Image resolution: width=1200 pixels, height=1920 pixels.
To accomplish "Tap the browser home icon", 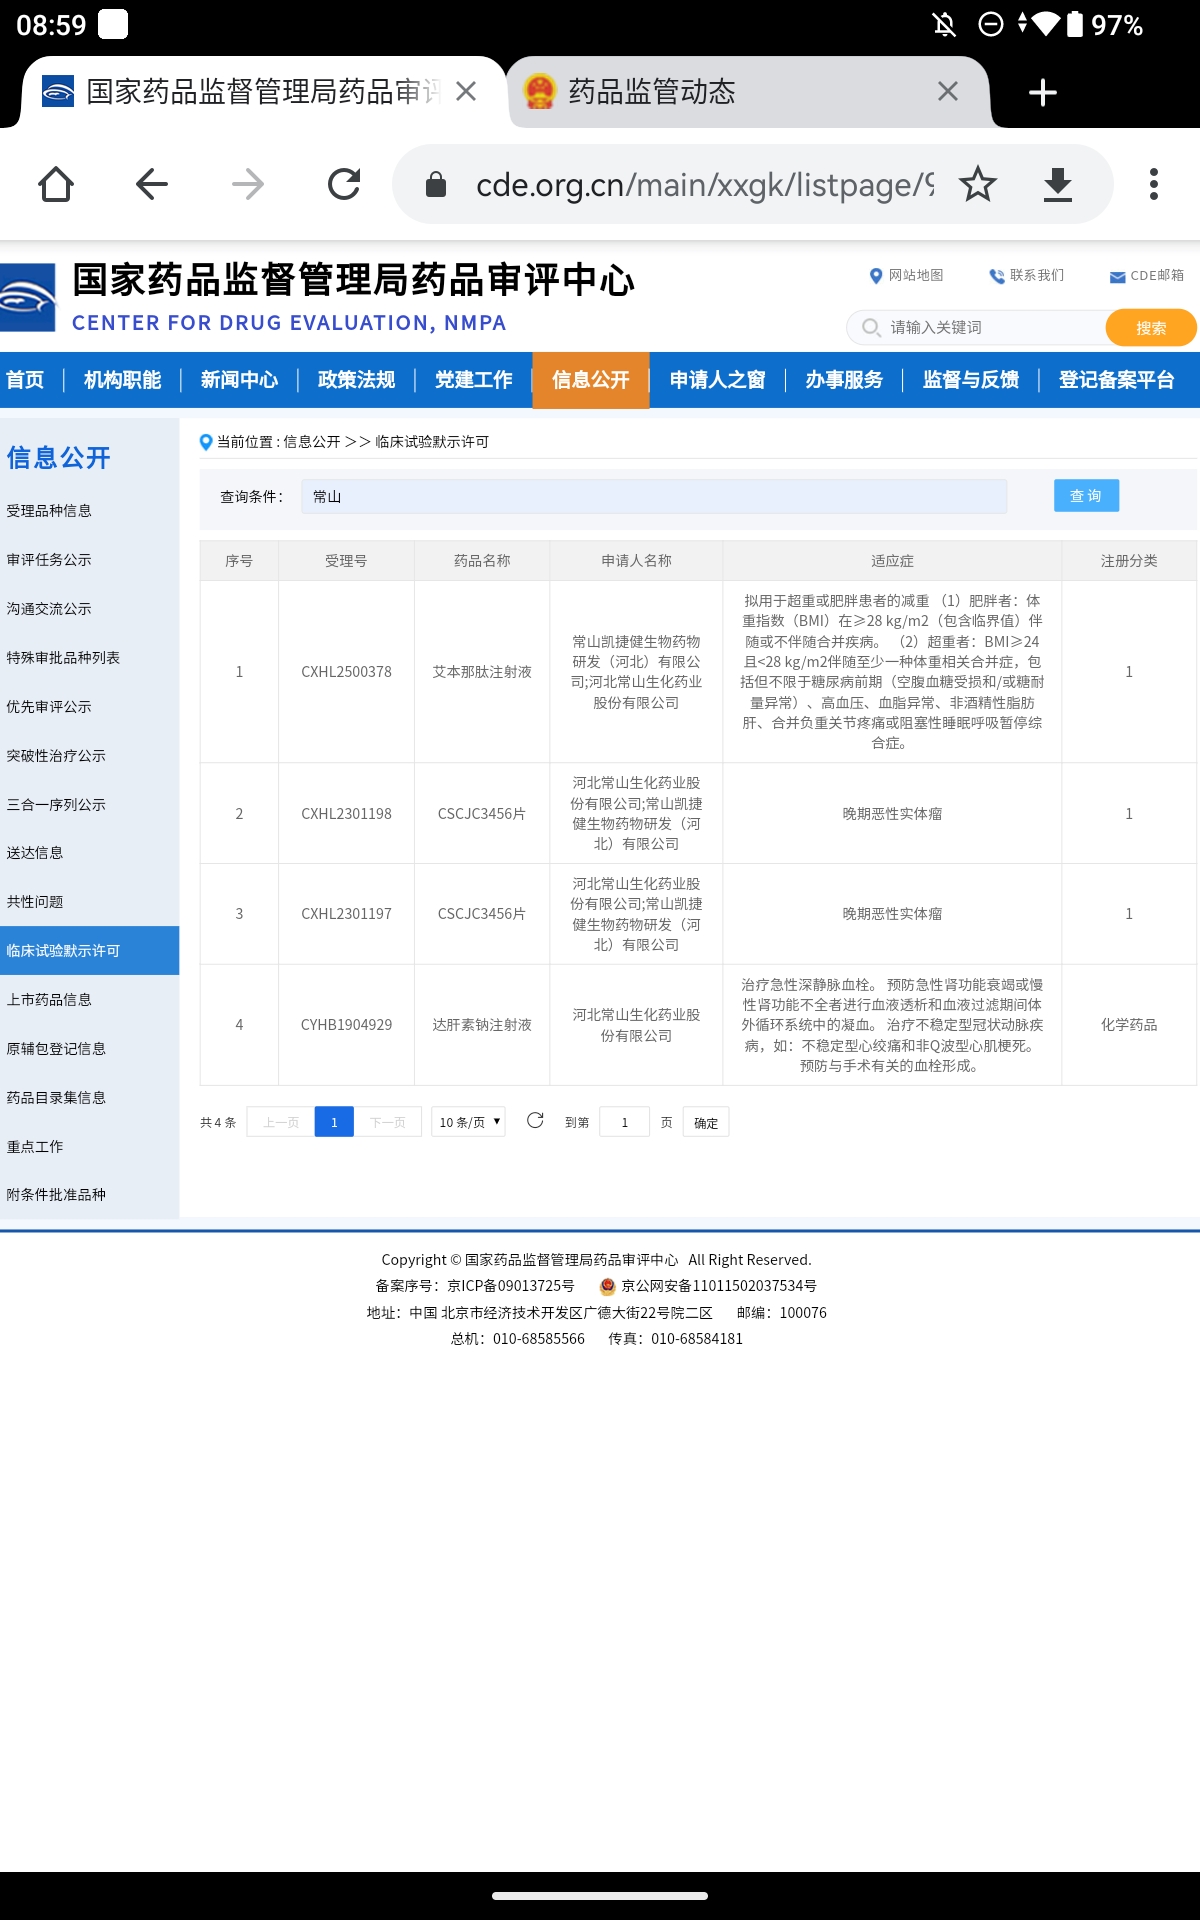I will point(56,184).
